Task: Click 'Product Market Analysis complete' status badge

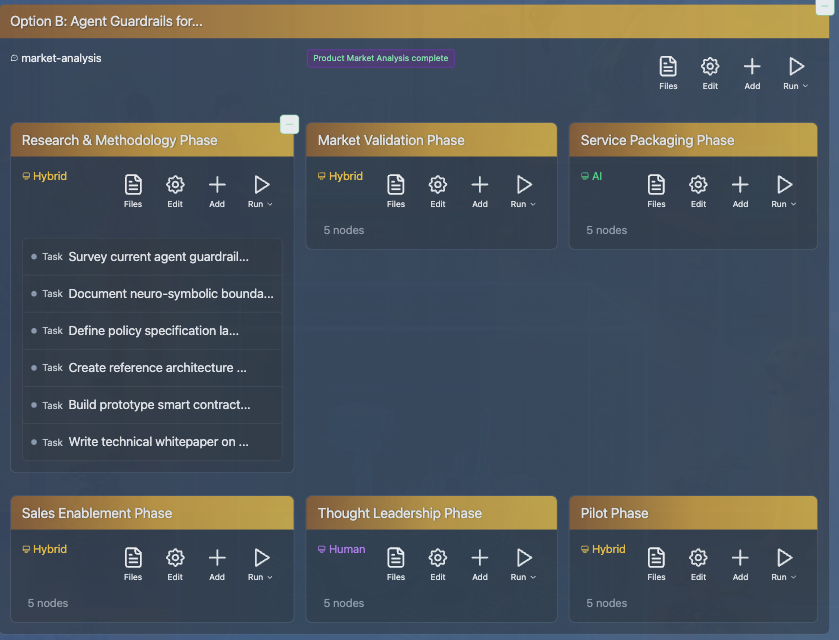Action: click(380, 58)
